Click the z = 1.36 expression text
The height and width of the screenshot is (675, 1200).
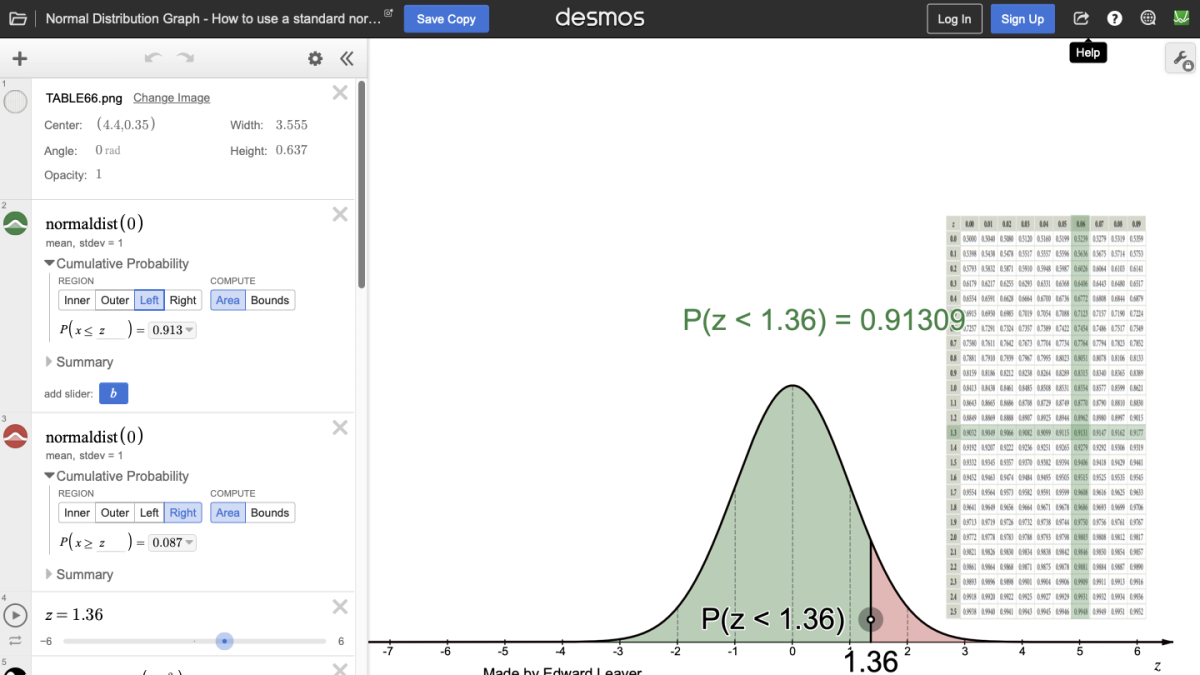pos(74,614)
